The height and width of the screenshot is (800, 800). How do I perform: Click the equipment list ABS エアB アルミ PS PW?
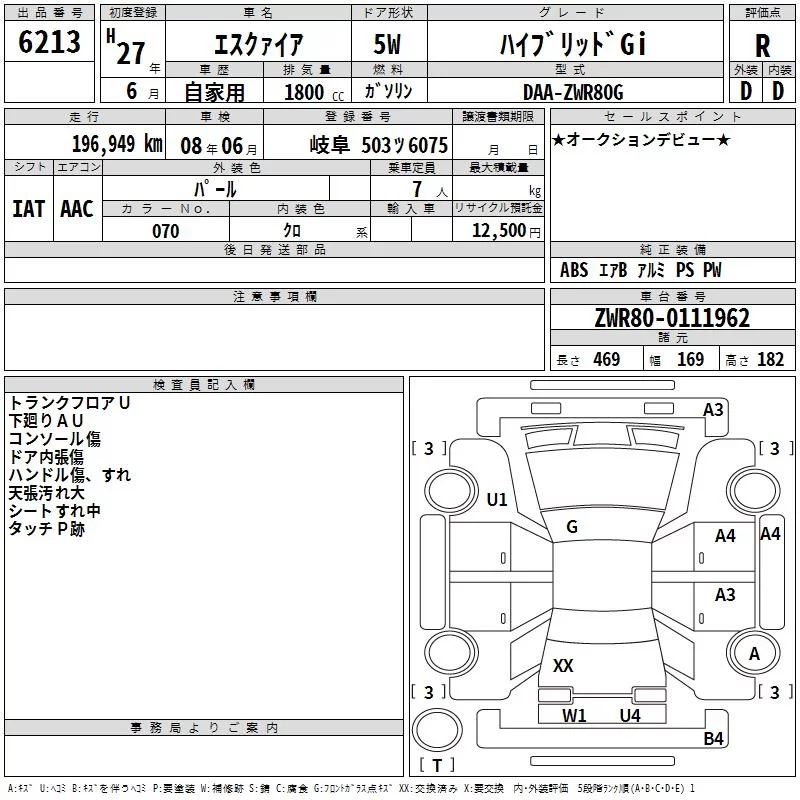pyautogui.click(x=640, y=270)
